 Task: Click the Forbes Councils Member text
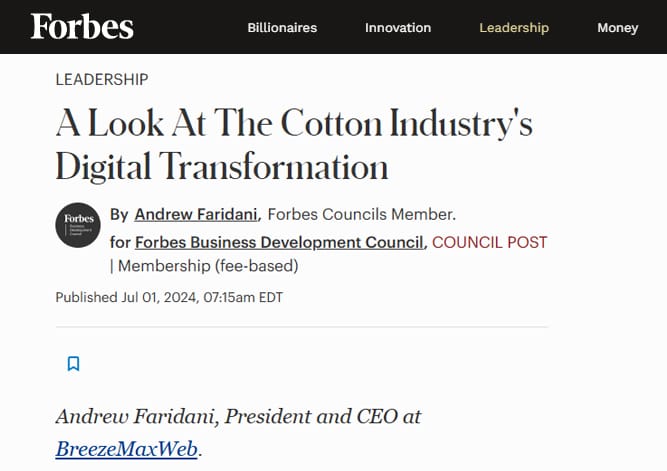click(x=362, y=214)
